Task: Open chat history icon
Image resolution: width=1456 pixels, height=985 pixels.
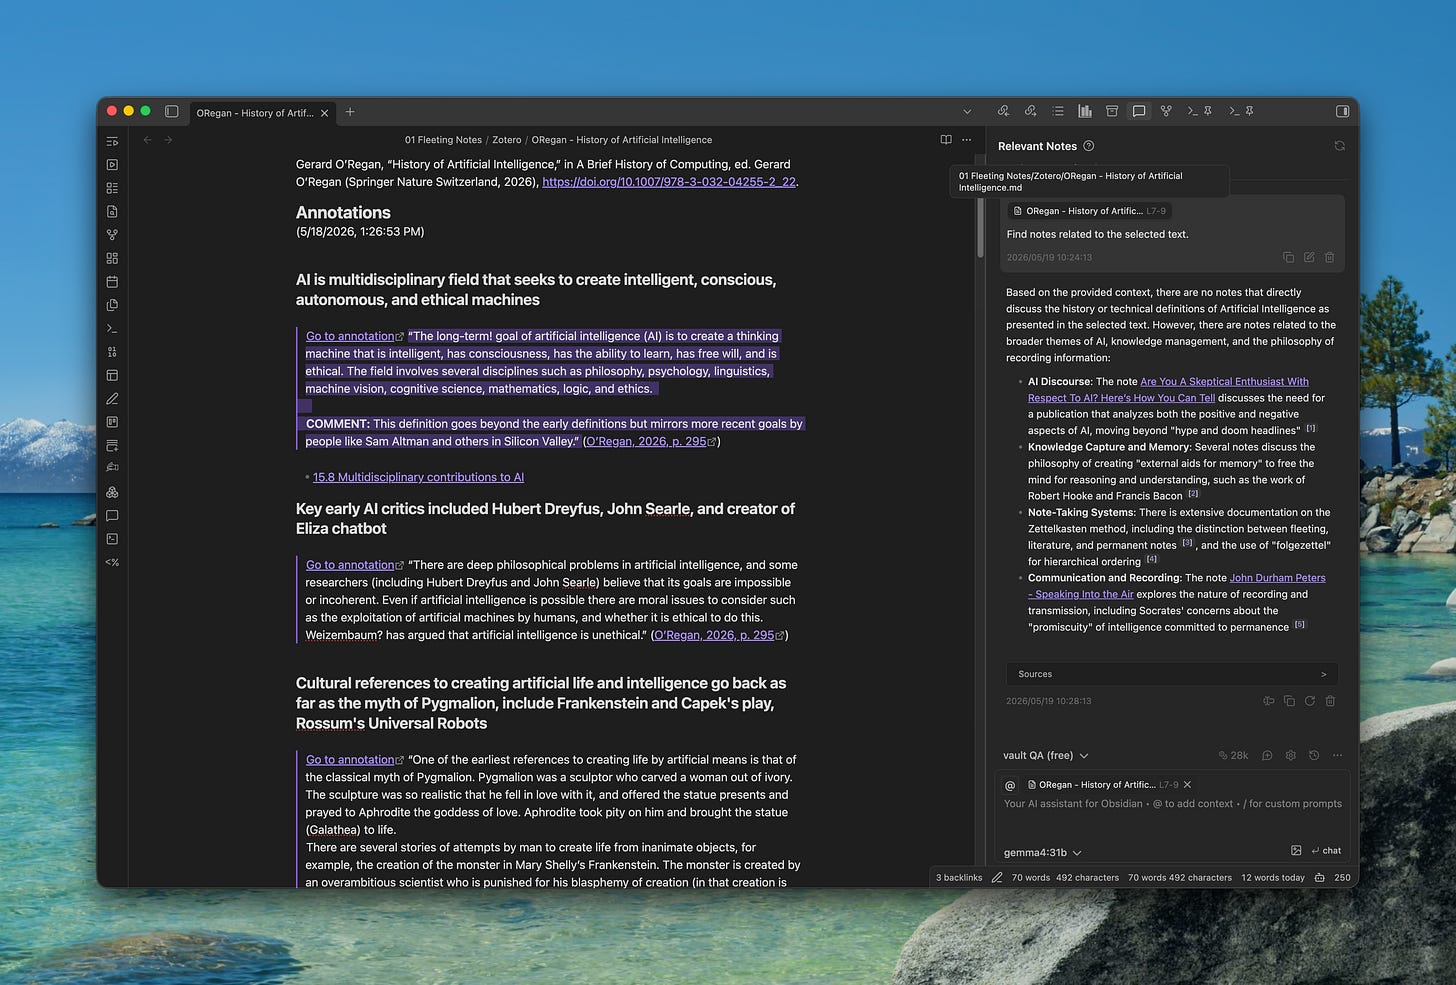Action: pos(1314,755)
